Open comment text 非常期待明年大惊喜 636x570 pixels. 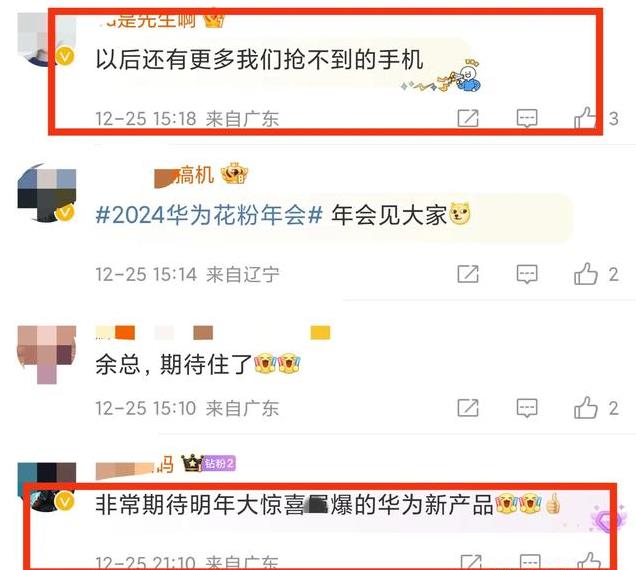294,504
